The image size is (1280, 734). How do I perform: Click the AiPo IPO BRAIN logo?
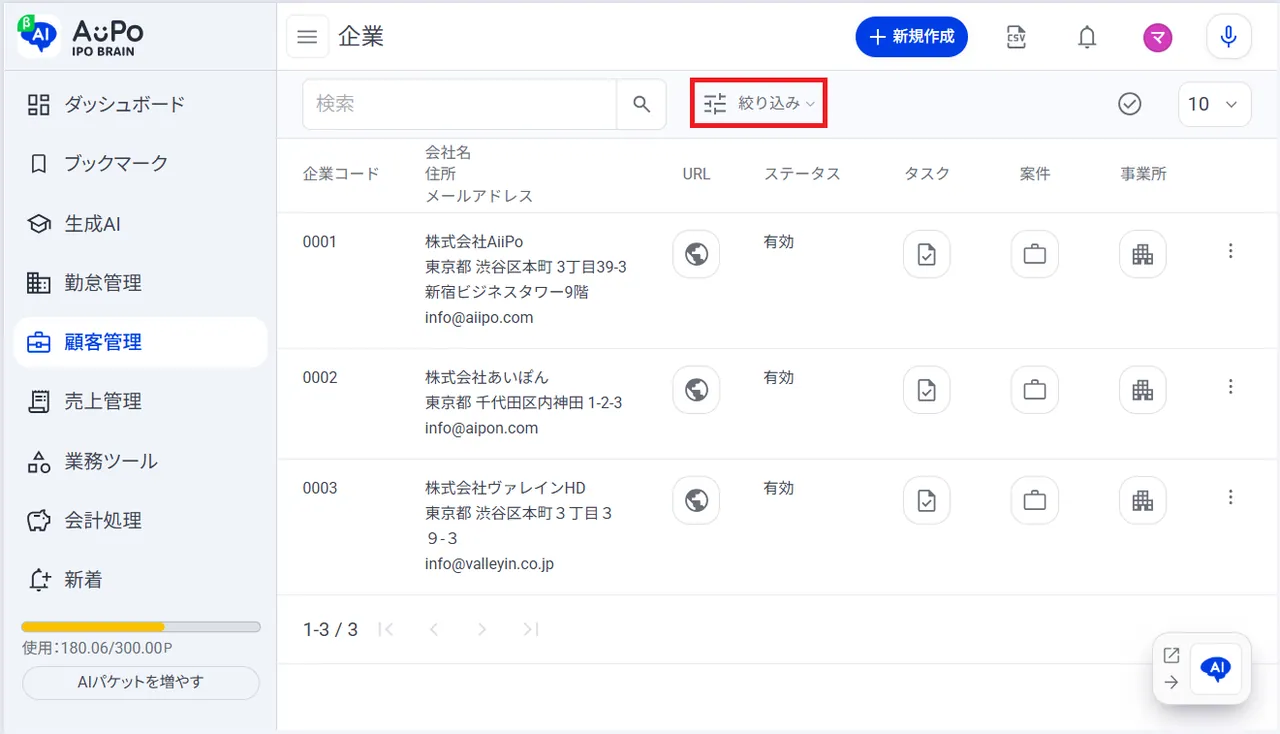pos(81,35)
